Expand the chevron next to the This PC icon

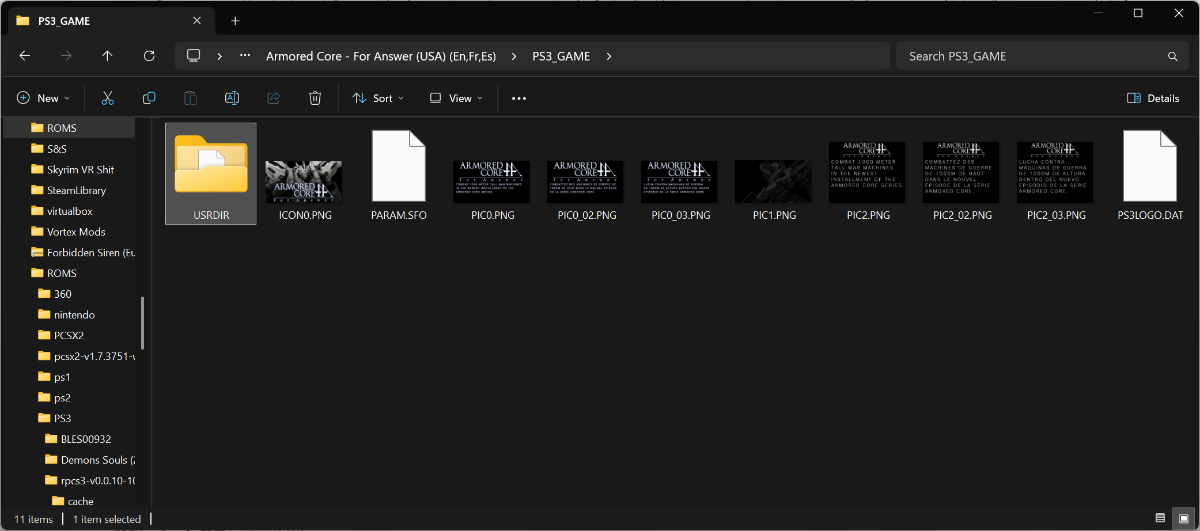tap(219, 56)
